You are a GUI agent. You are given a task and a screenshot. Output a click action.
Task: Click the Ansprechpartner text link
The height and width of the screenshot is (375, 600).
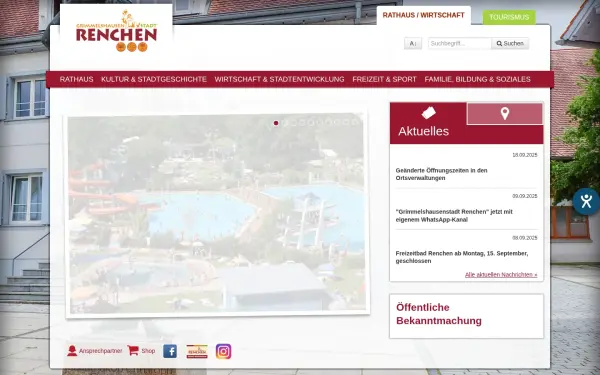[100, 351]
